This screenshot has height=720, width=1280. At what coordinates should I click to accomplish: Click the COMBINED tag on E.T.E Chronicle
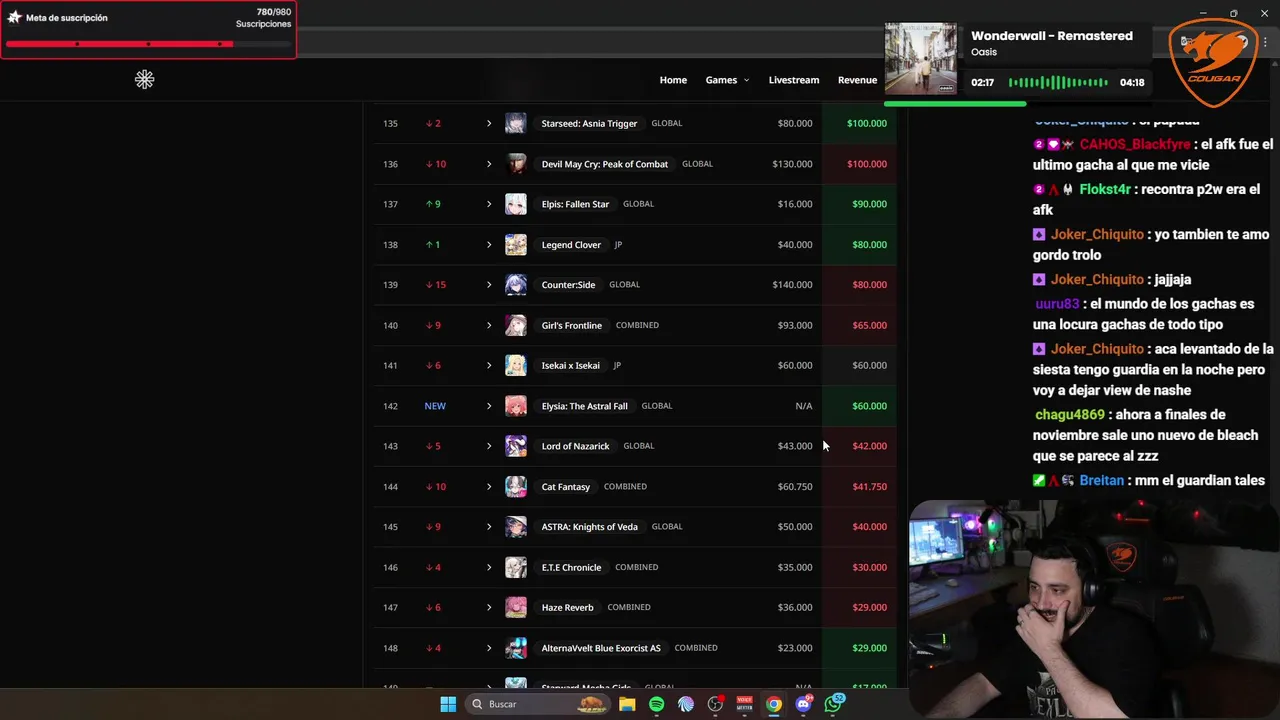click(637, 567)
